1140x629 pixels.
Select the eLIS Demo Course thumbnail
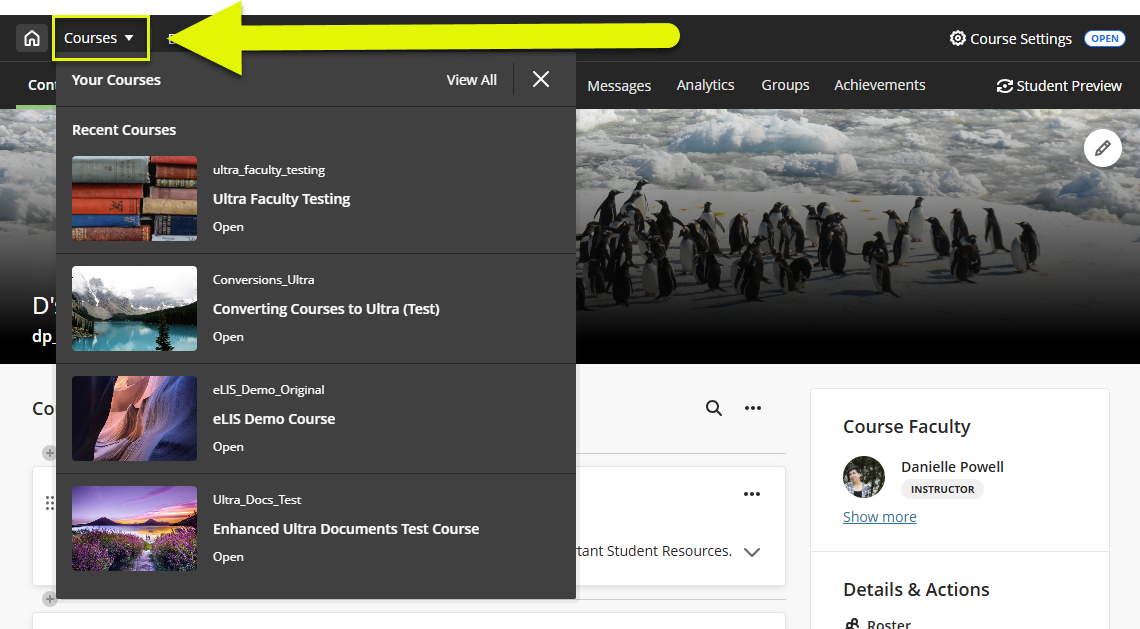134,418
